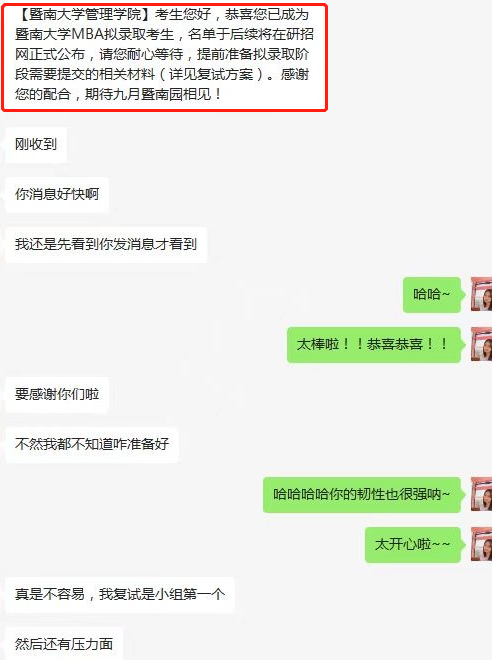
Task: Click the 刚收到 message bubble
Action: coord(36,144)
